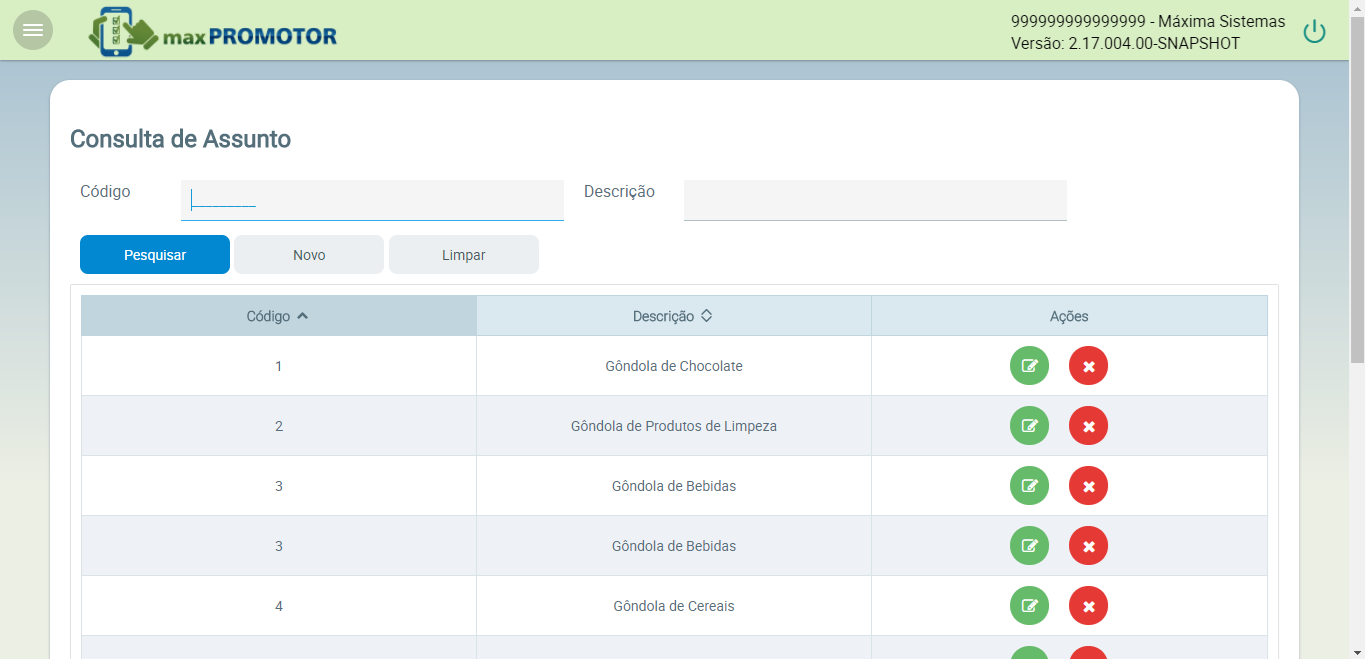Delete the Gôndola de Chocolate entry
The image size is (1365, 659).
click(1088, 366)
